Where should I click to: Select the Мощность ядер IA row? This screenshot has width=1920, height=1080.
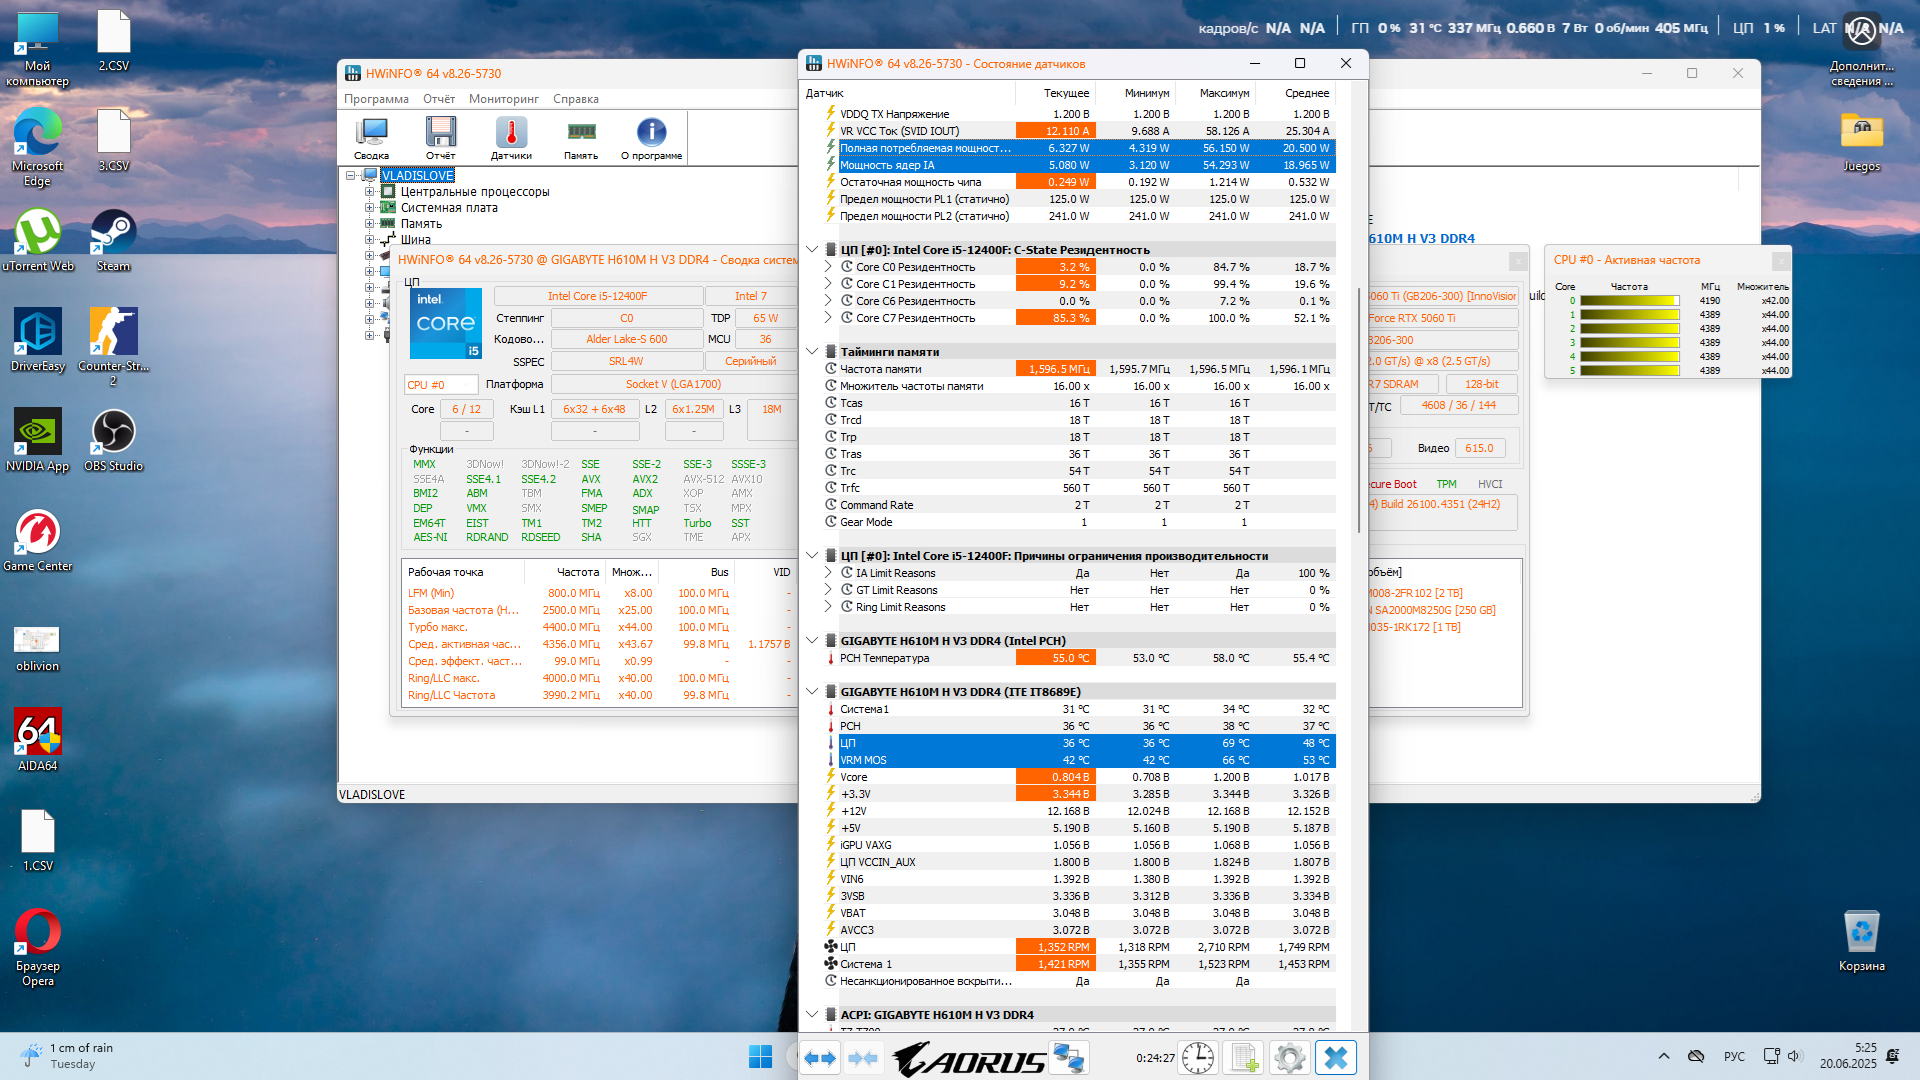[x=1078, y=165]
